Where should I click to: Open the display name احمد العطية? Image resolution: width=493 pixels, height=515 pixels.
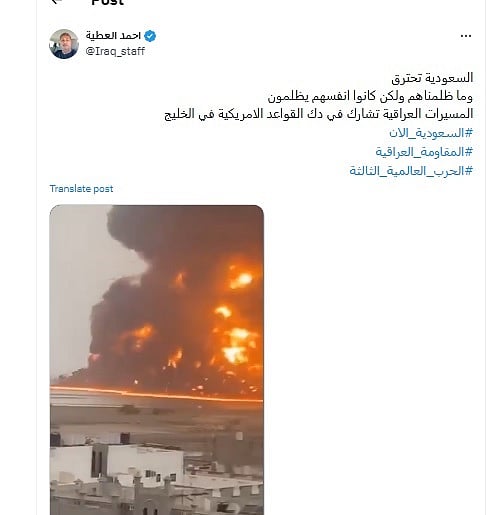[x=113, y=36]
